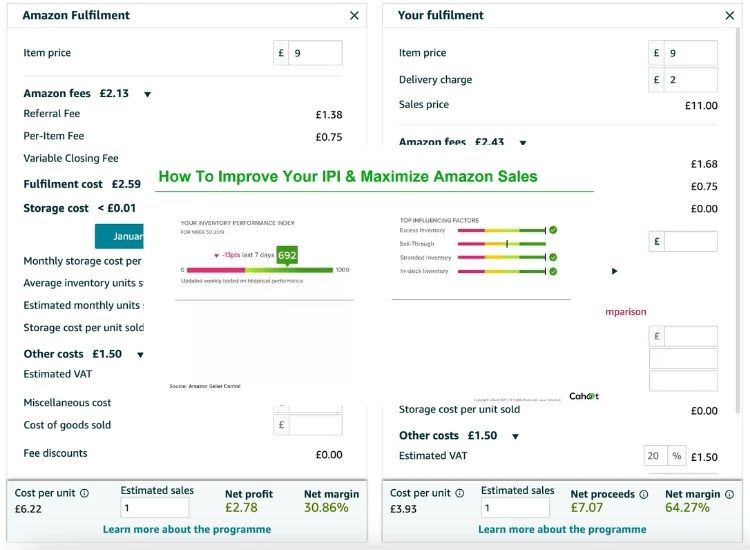Click the IPI score bar showing 692
The image size is (750, 550).
(287, 256)
